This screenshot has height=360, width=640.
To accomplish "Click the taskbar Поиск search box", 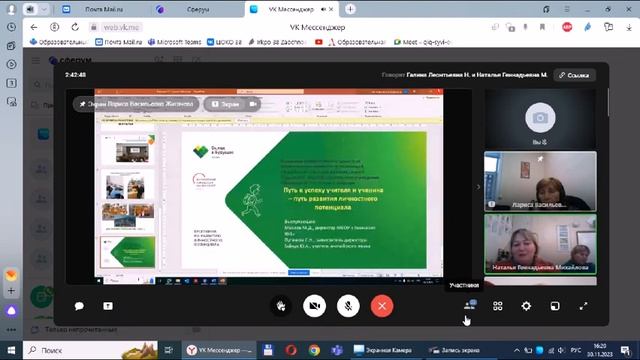I will click(x=90, y=350).
